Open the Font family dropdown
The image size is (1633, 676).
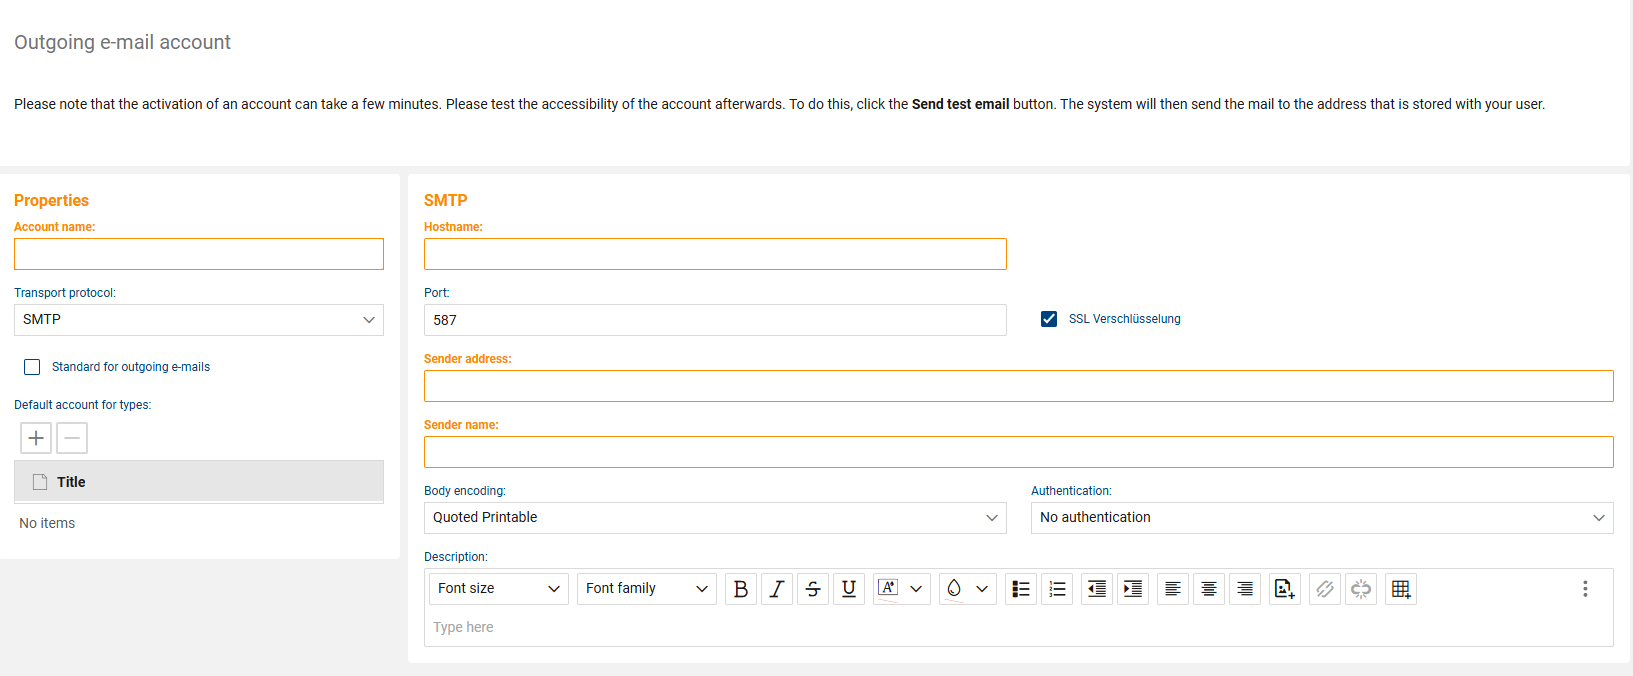pyautogui.click(x=647, y=589)
